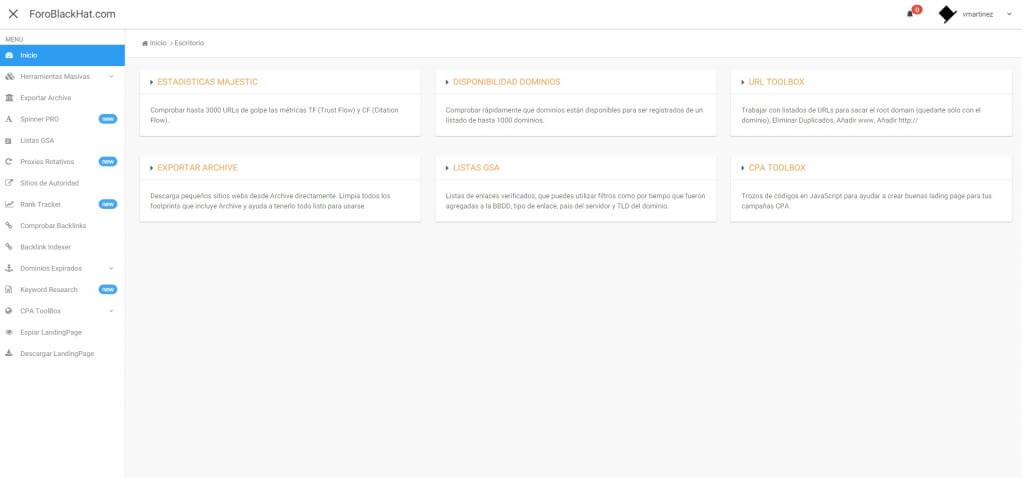Open Comprobar Backlinks in sidebar
The width and height of the screenshot is (1024, 478).
[62, 225]
